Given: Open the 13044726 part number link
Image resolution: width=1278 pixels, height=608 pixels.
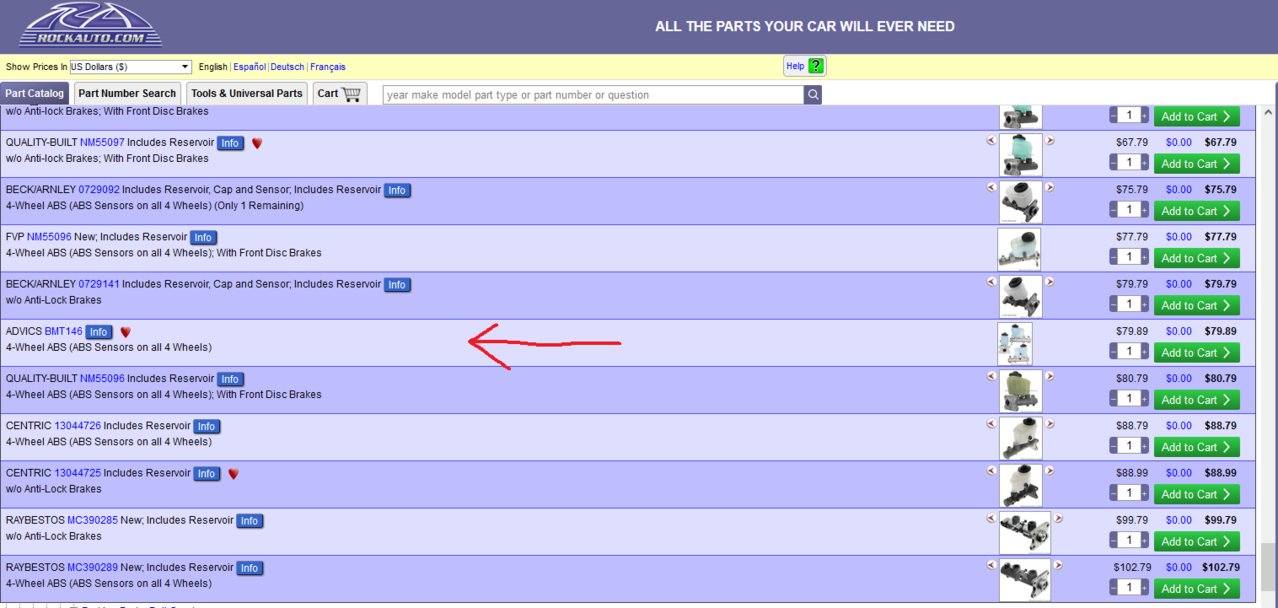Looking at the screenshot, I should click(x=77, y=426).
